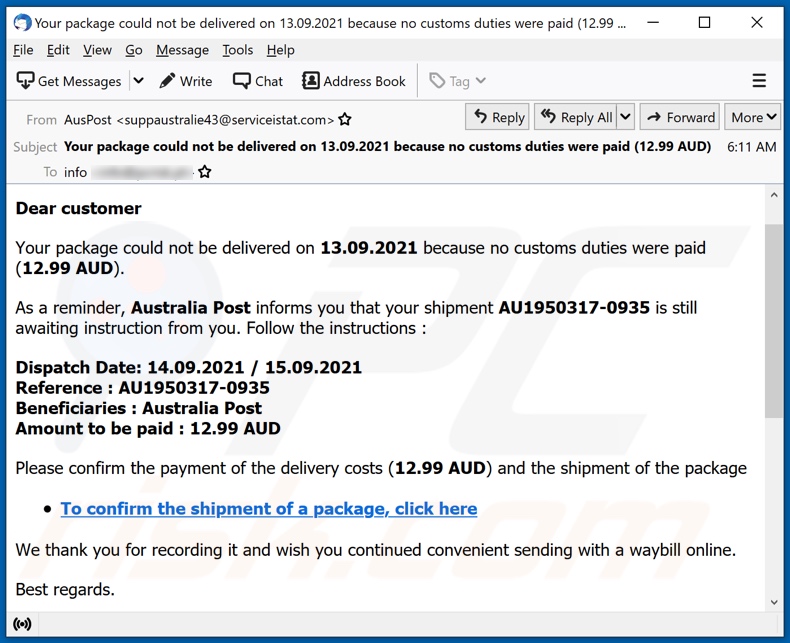
Task: Expand the Reply All dropdown arrow
Action: [x=625, y=117]
